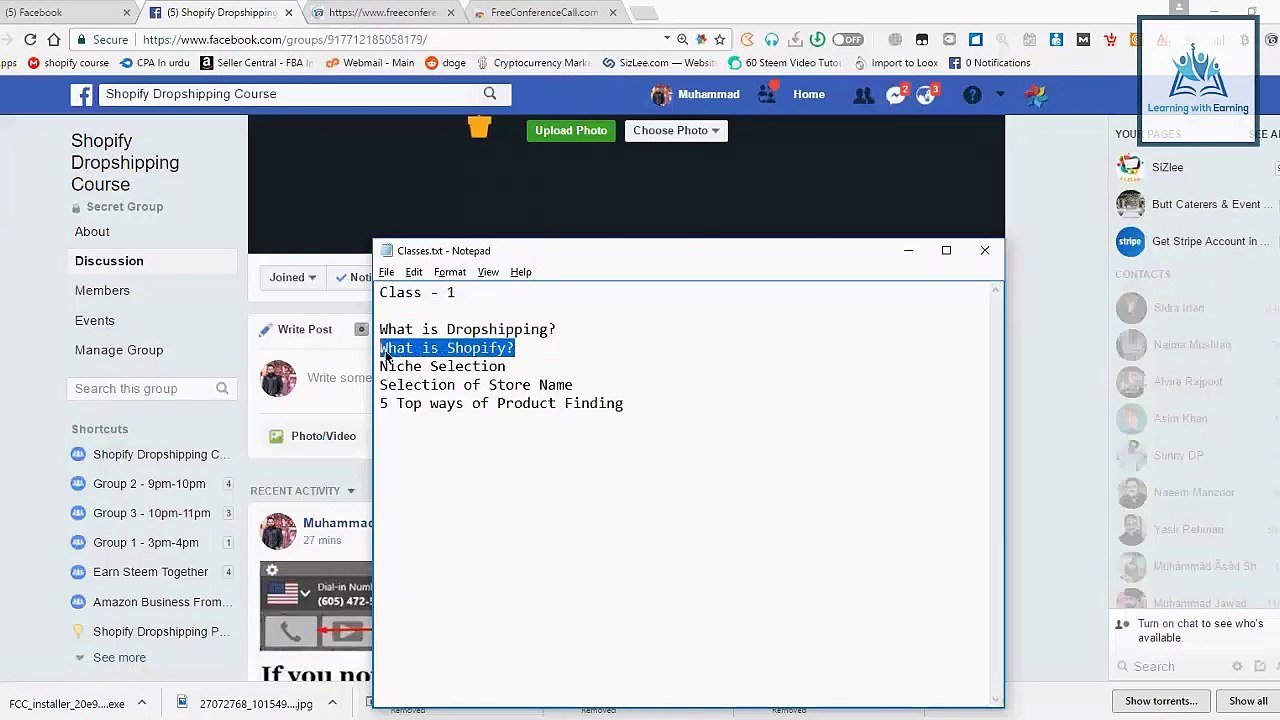Open Events section of the group
This screenshot has width=1280, height=720.
pos(95,320)
